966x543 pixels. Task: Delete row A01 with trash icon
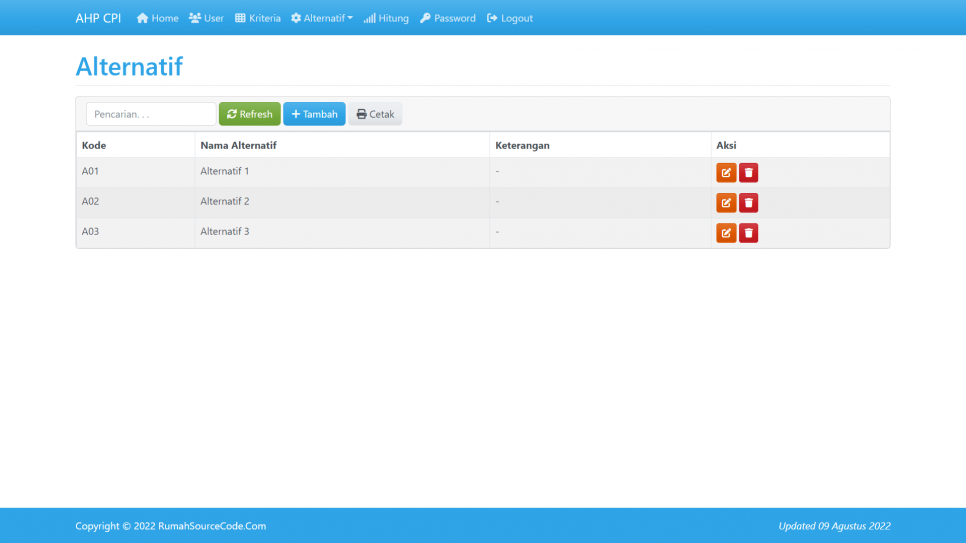(x=748, y=173)
